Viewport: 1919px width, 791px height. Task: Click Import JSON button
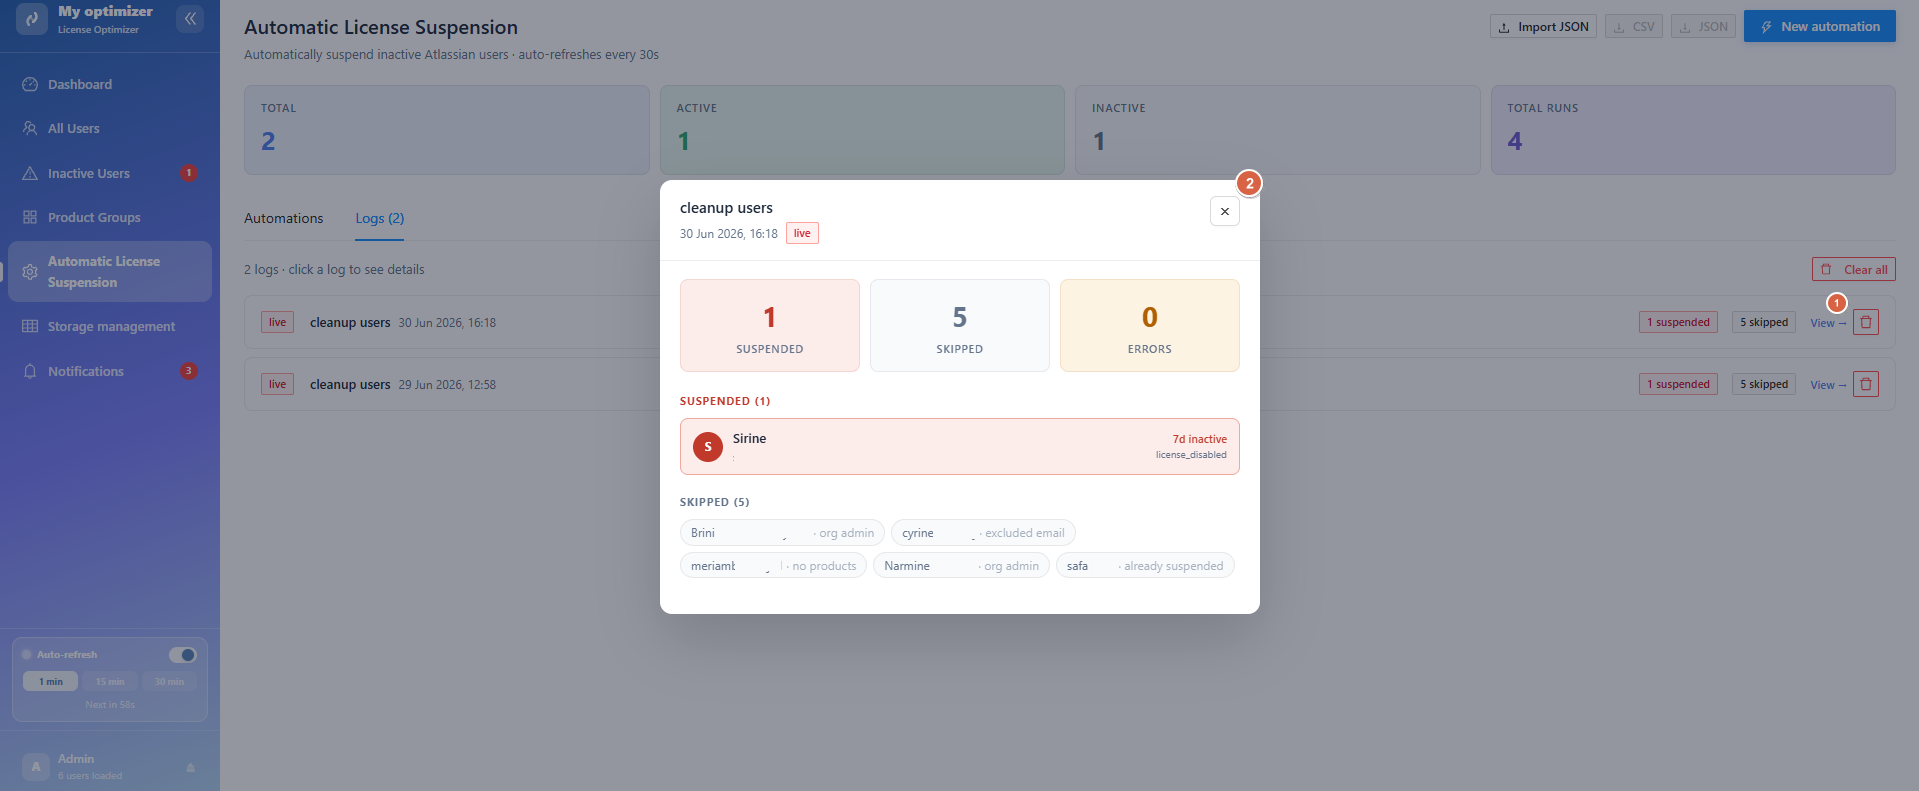point(1543,27)
